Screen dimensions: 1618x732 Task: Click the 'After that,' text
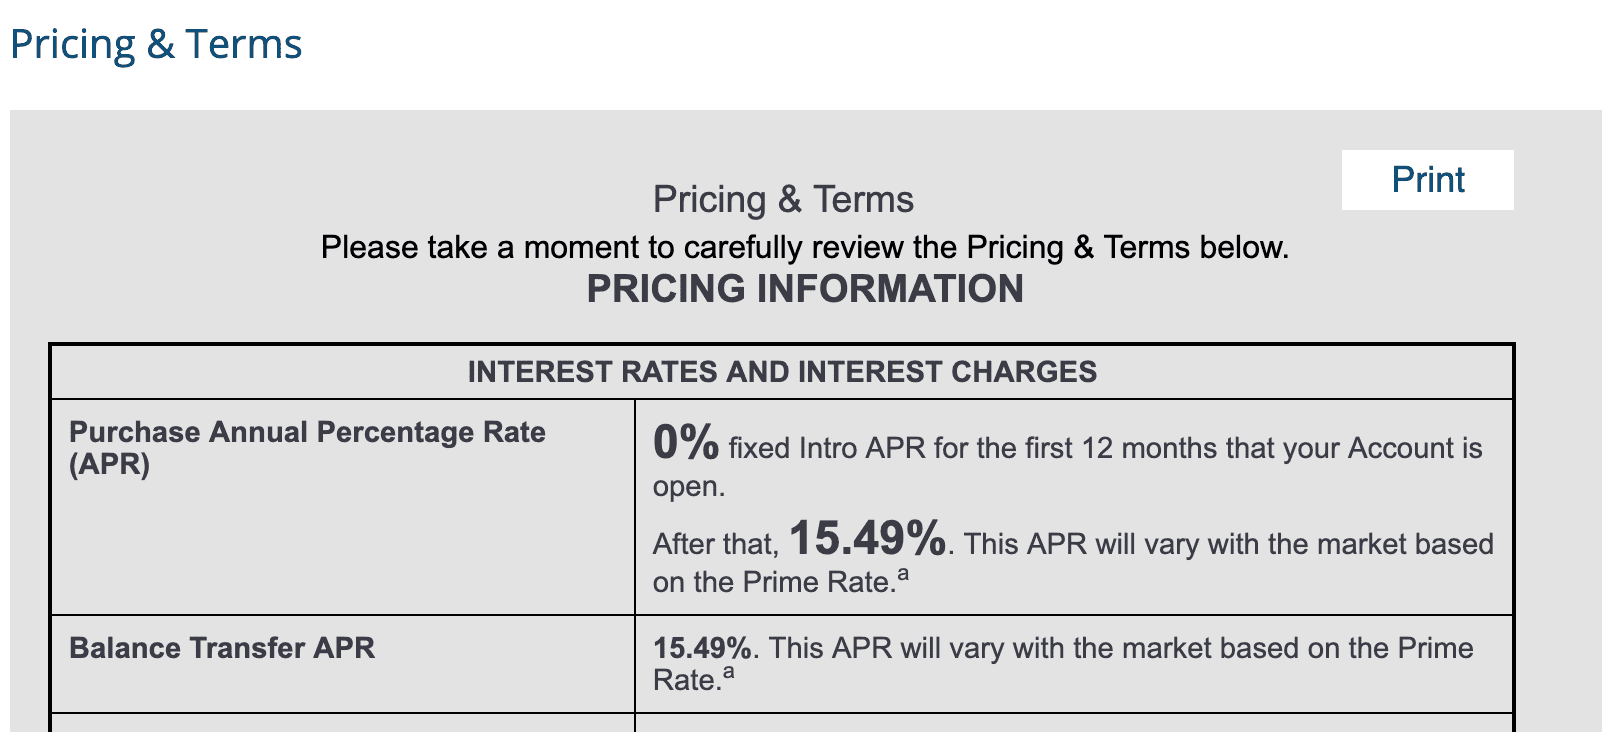(x=715, y=544)
